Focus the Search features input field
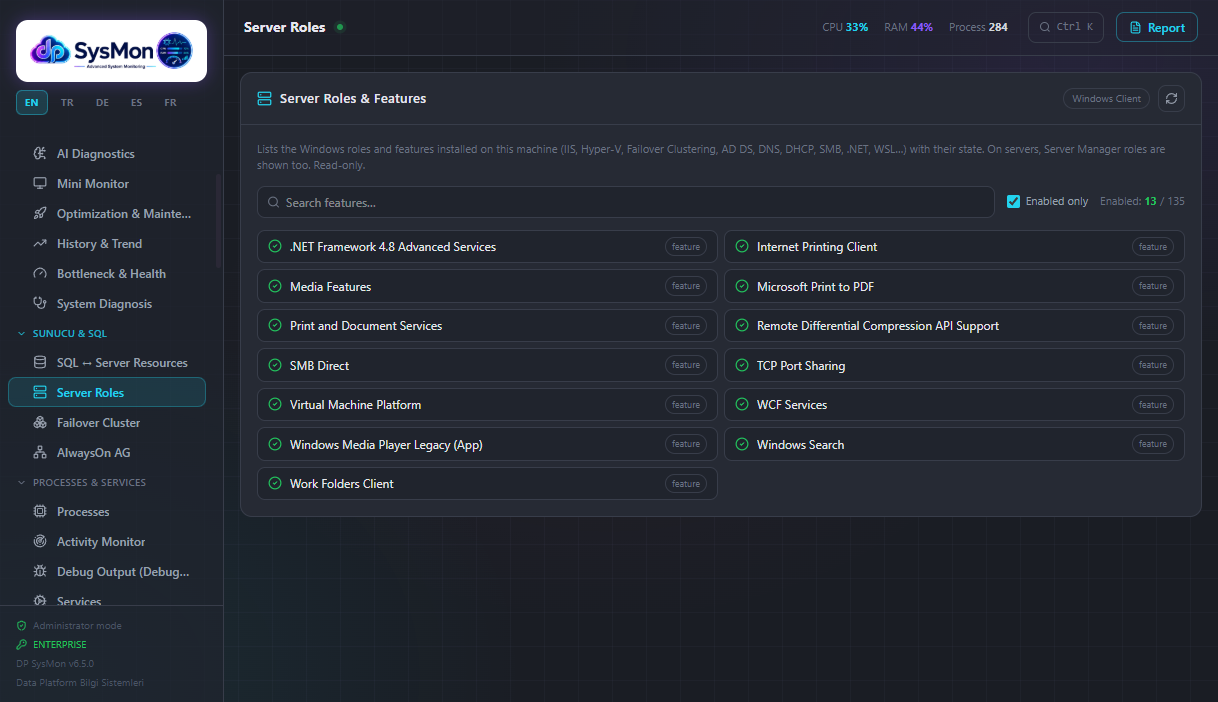Screen dimensions: 1218x702 click(626, 202)
